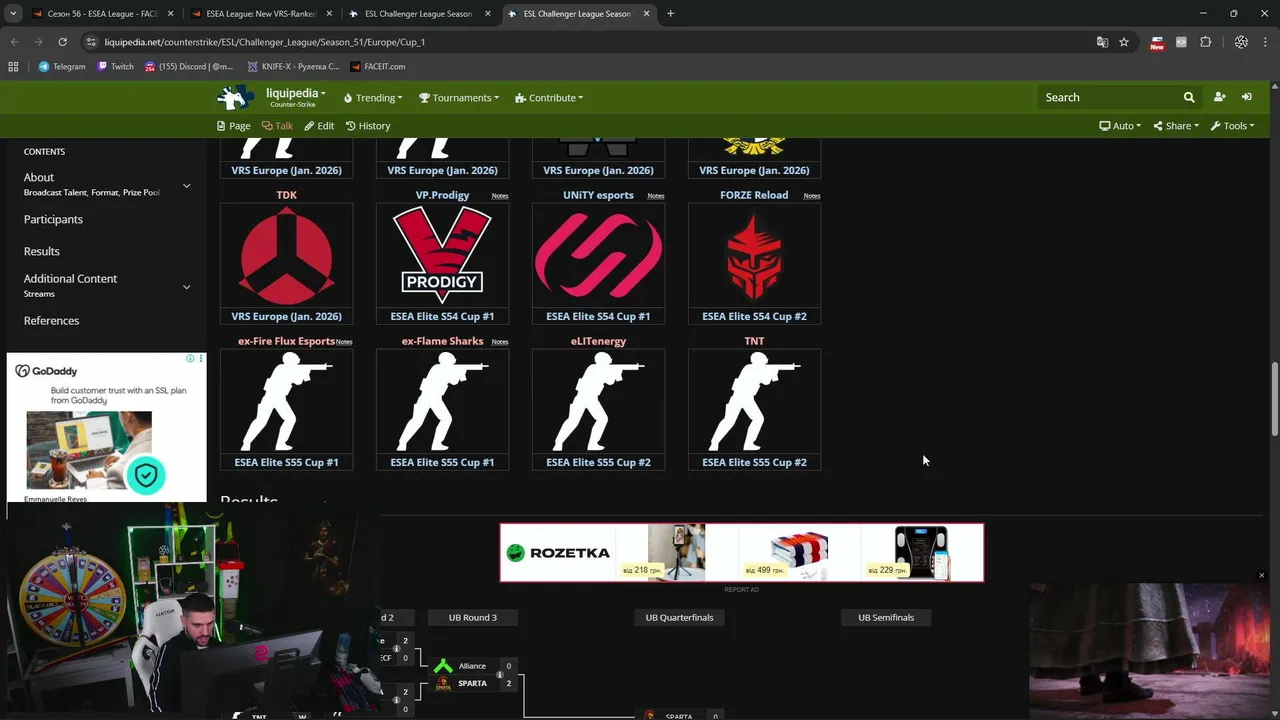Open the KNIFE-X bookmark
Screen dimensions: 1280x720
(292, 66)
